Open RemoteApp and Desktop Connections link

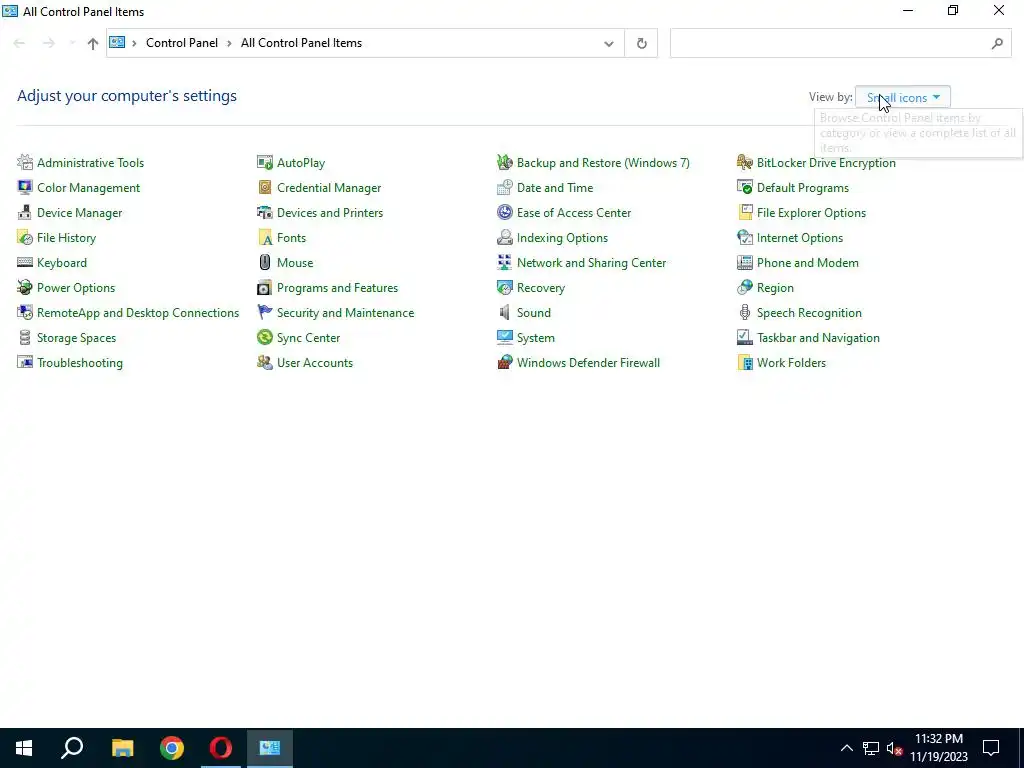click(x=138, y=313)
